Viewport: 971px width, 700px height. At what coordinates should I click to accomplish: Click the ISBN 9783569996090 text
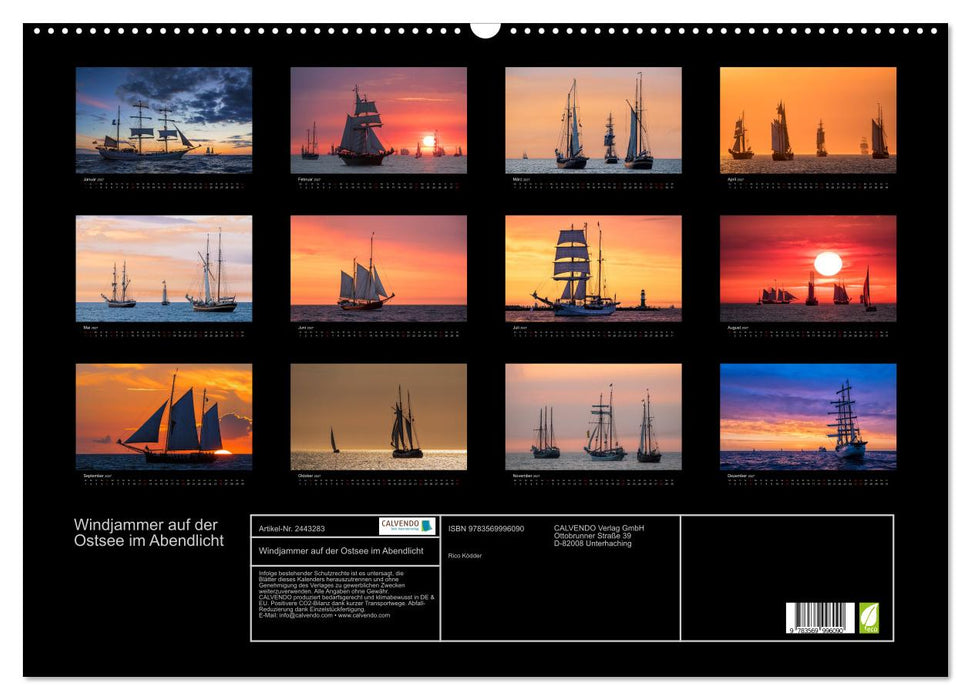coord(486,528)
